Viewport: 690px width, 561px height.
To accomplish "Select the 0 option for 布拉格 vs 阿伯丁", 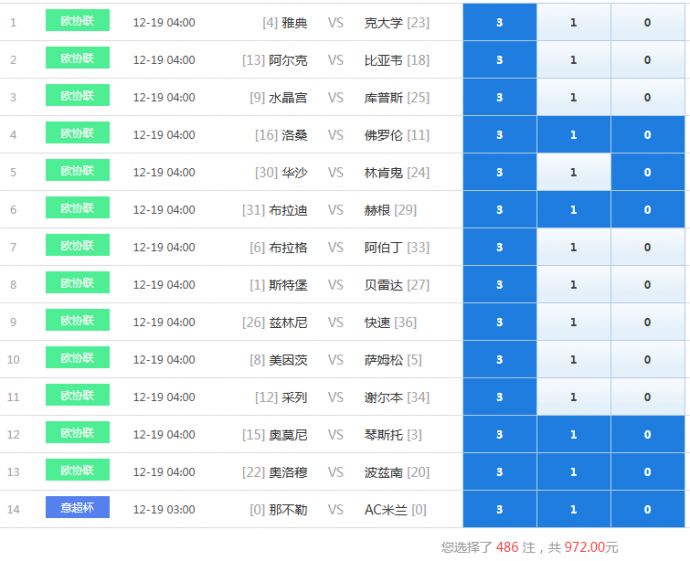I will pyautogui.click(x=647, y=247).
